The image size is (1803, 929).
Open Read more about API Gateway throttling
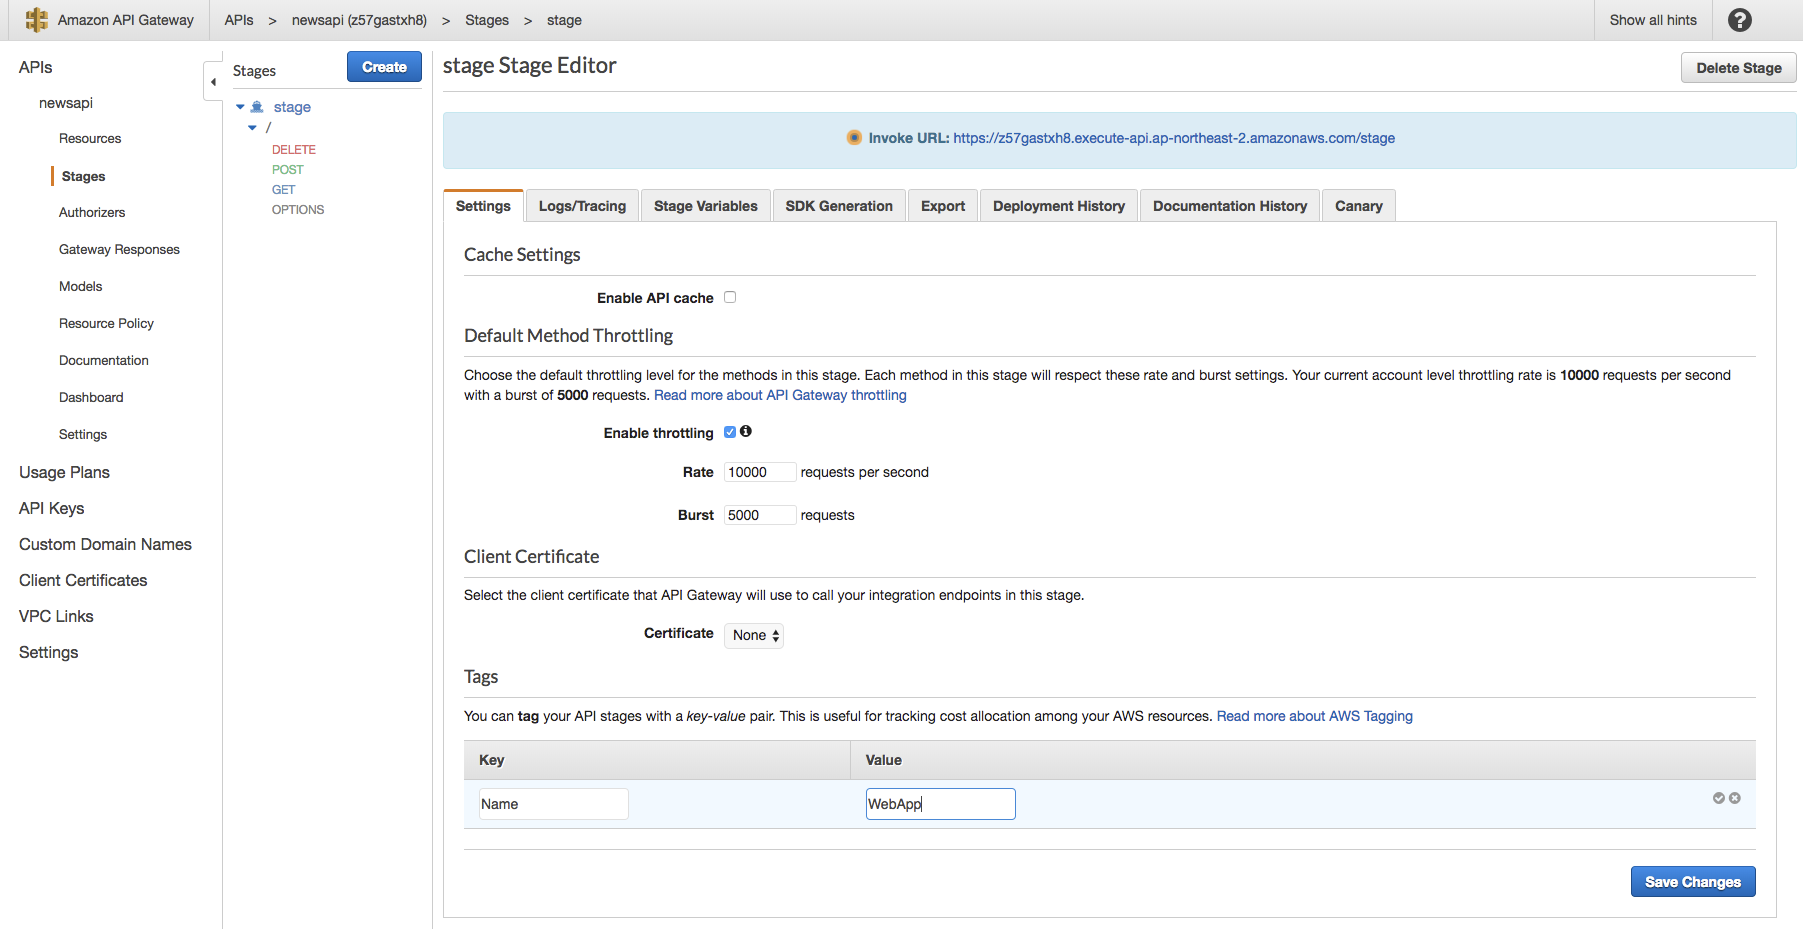click(780, 395)
